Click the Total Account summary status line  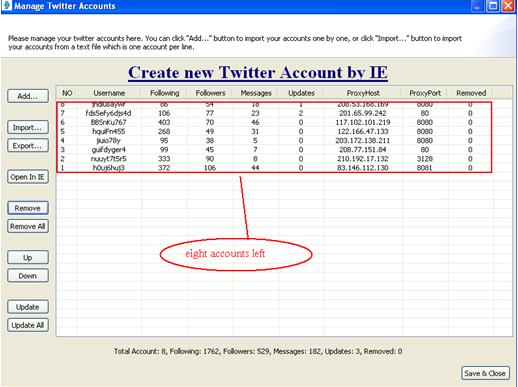pos(258,351)
